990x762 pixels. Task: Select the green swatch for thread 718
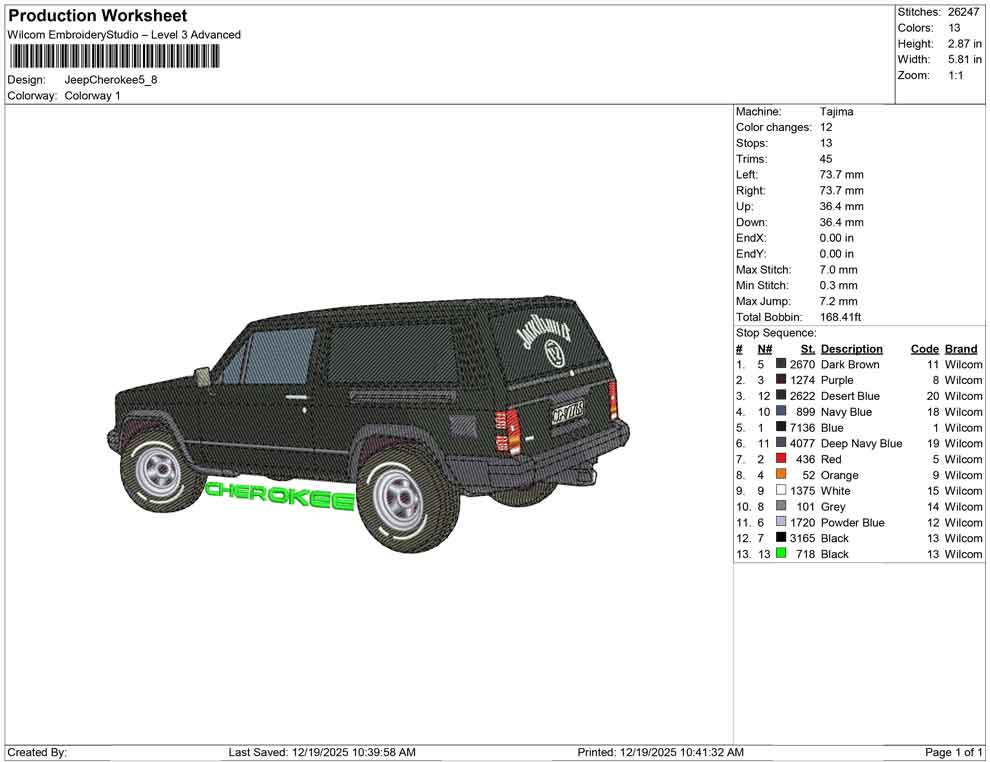[781, 554]
